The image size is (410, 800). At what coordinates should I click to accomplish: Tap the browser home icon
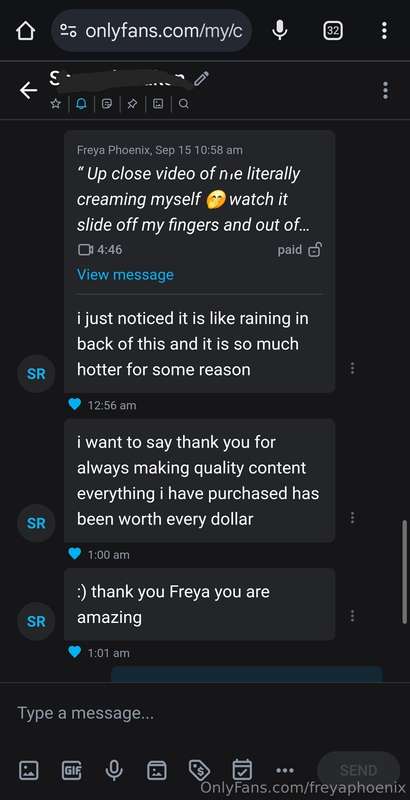pyautogui.click(x=25, y=32)
